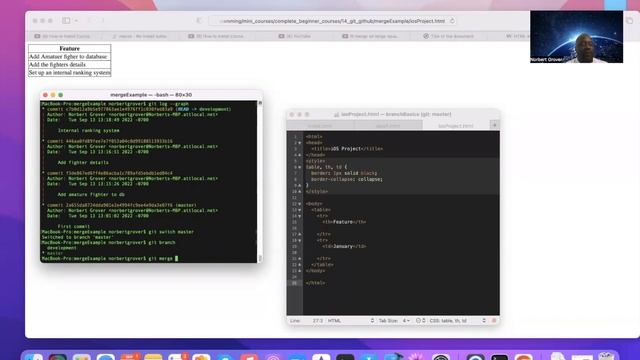Open the dropdown arrow beside Safari's sidebar icon
The height and width of the screenshot is (360, 640).
[x=76, y=20]
